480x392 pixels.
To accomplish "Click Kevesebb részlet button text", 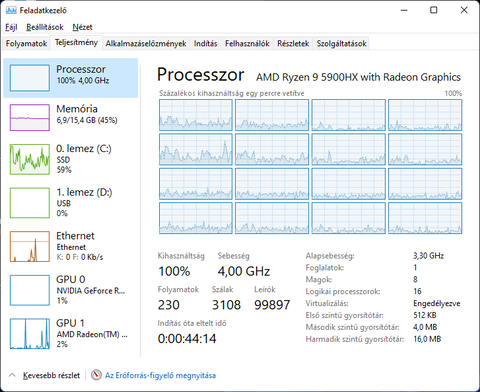I will (x=51, y=375).
